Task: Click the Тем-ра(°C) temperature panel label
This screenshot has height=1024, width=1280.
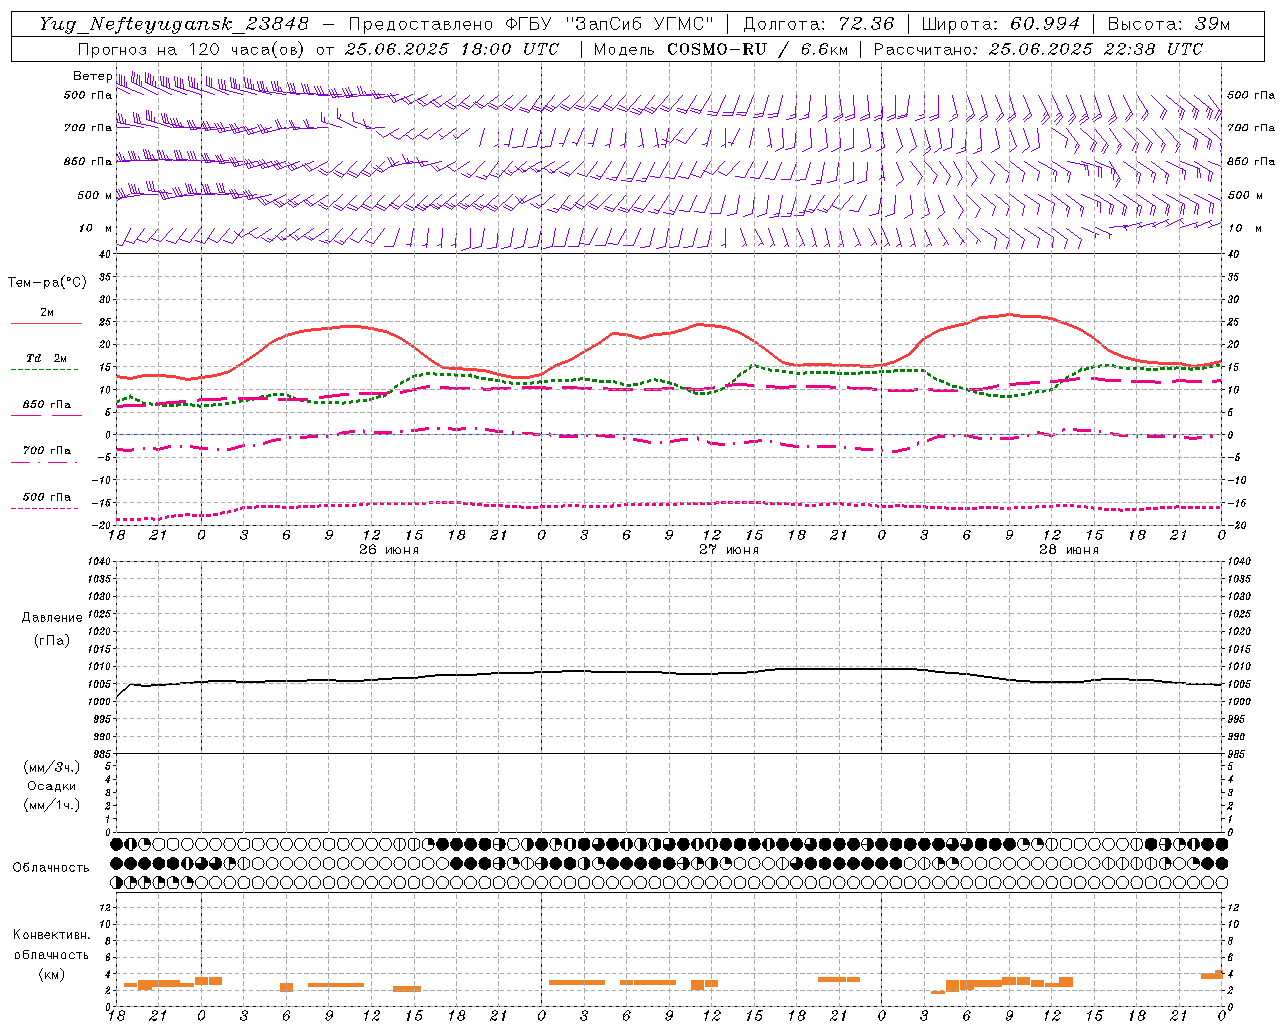Action: [x=47, y=283]
